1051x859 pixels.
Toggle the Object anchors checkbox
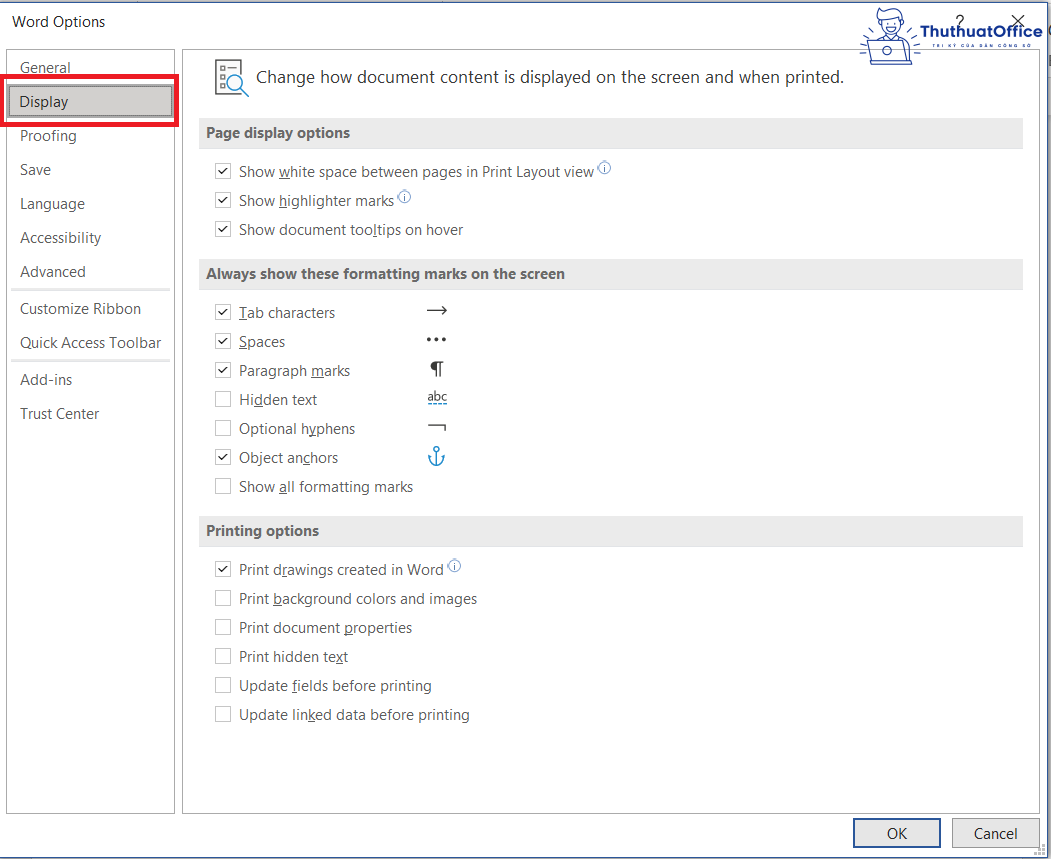tap(223, 457)
